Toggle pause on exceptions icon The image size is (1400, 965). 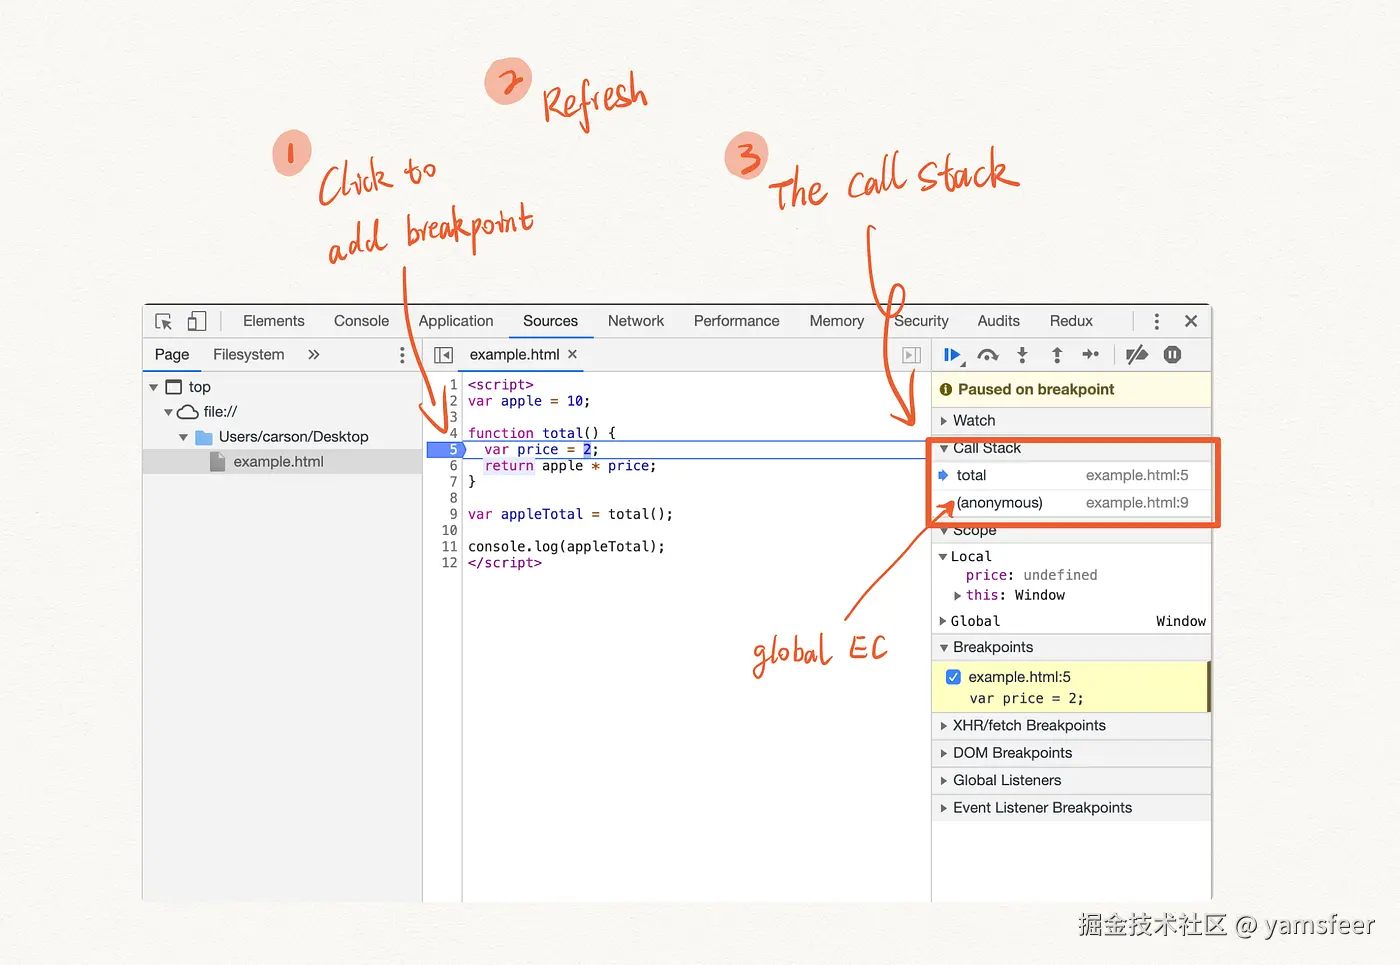tap(1173, 354)
